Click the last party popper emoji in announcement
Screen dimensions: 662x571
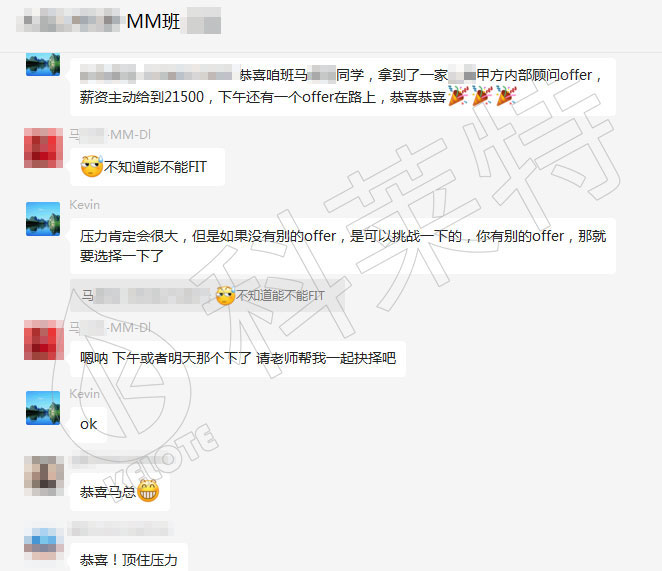[x=506, y=95]
